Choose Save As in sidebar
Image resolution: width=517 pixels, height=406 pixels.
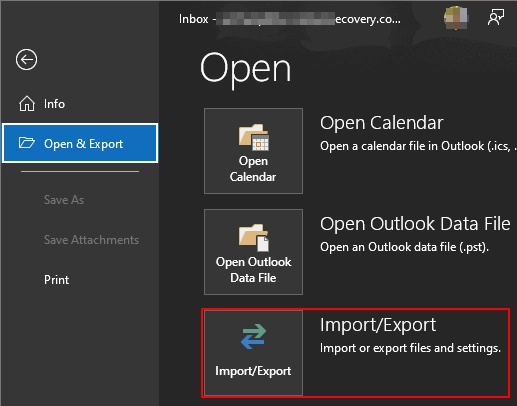tap(64, 200)
